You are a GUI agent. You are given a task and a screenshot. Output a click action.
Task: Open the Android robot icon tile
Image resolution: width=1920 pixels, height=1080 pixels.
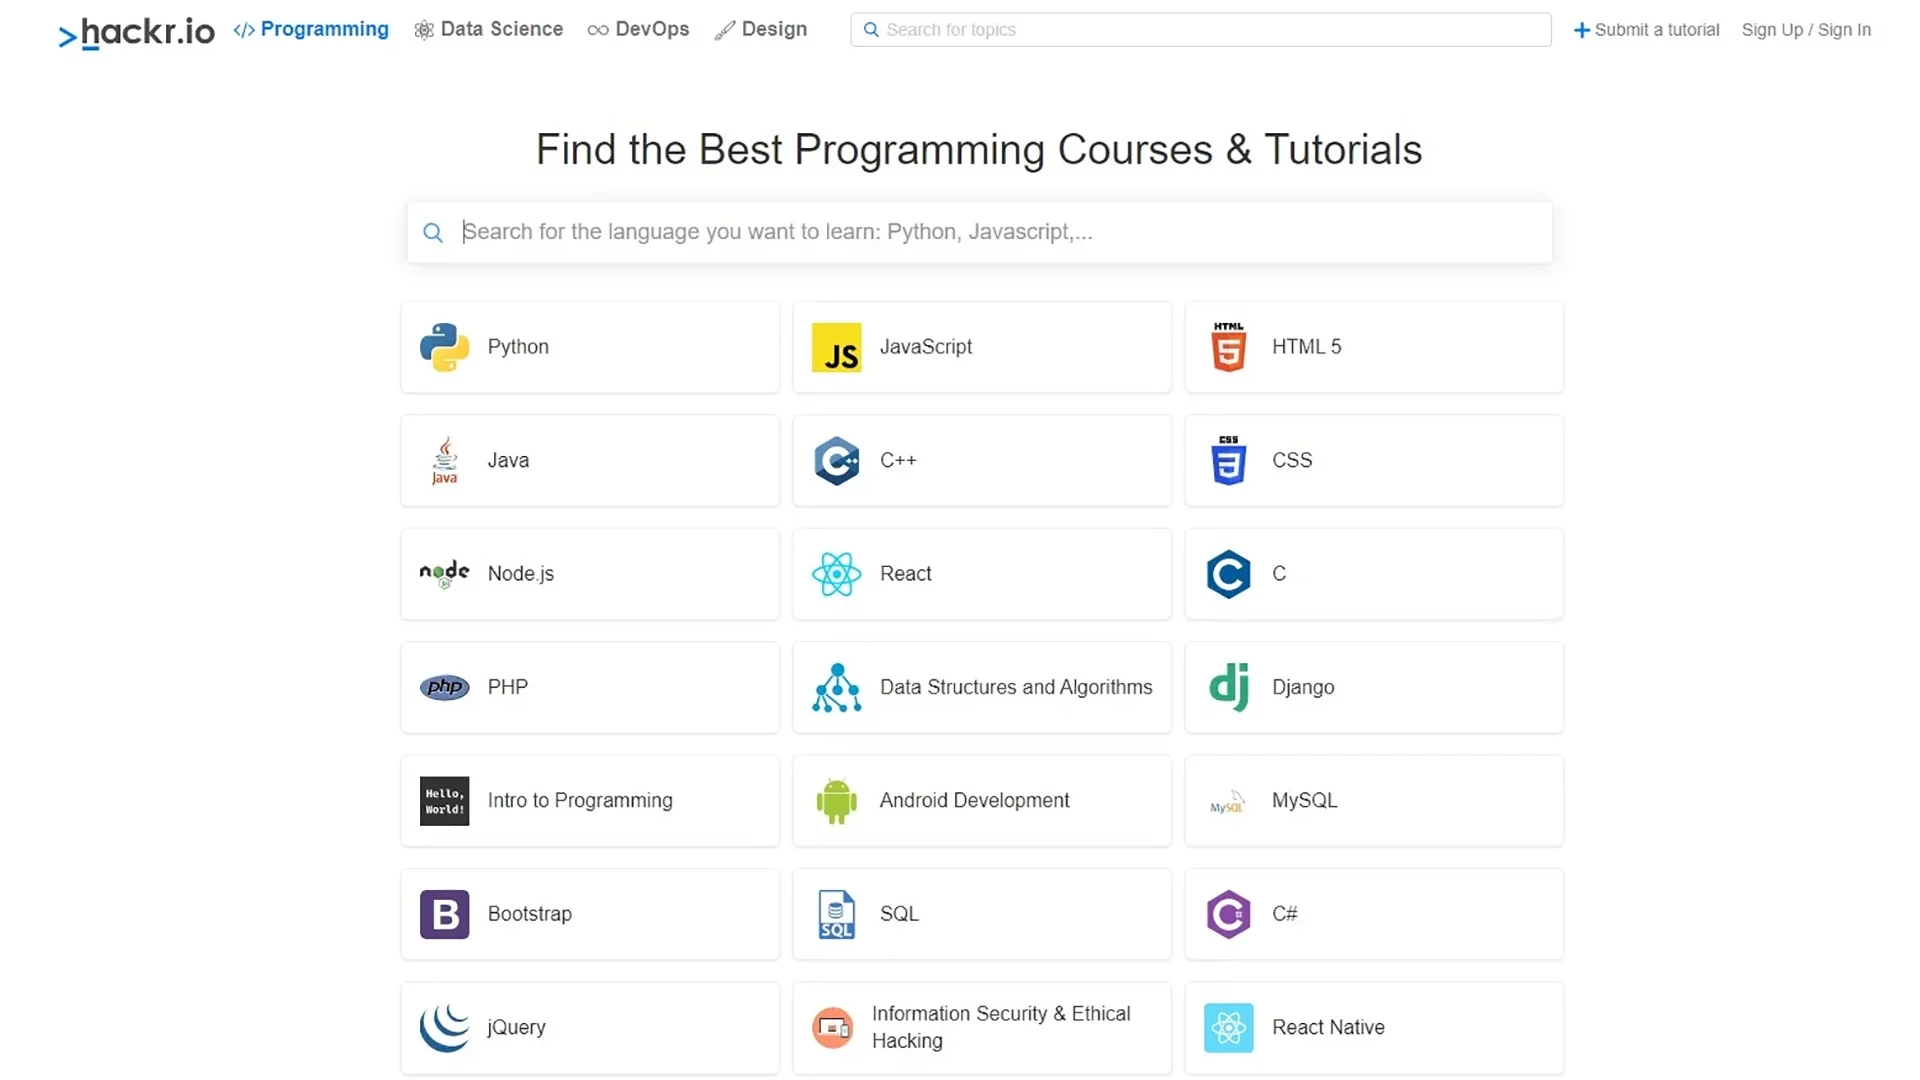836,801
